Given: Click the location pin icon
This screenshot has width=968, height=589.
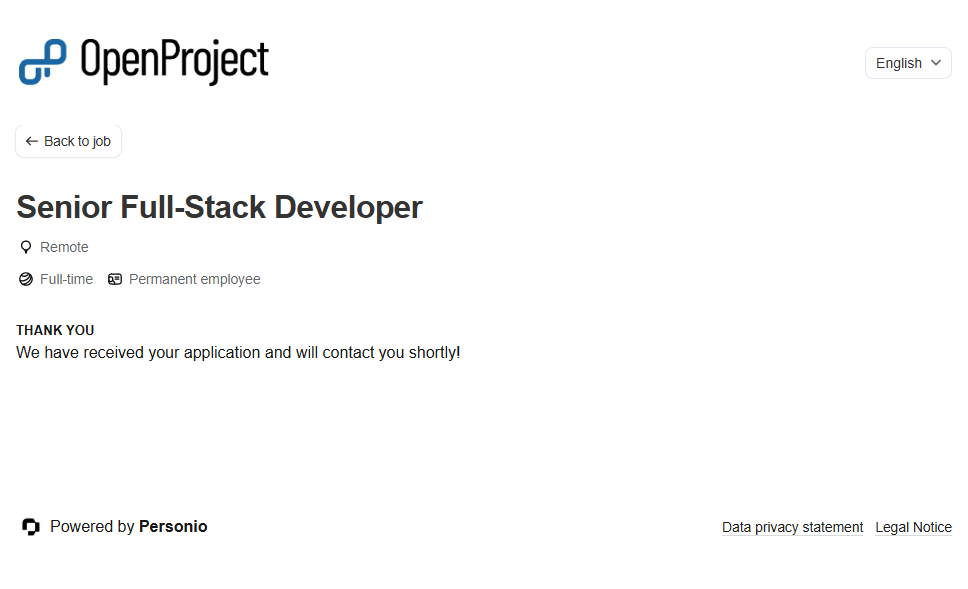Looking at the screenshot, I should tap(26, 247).
